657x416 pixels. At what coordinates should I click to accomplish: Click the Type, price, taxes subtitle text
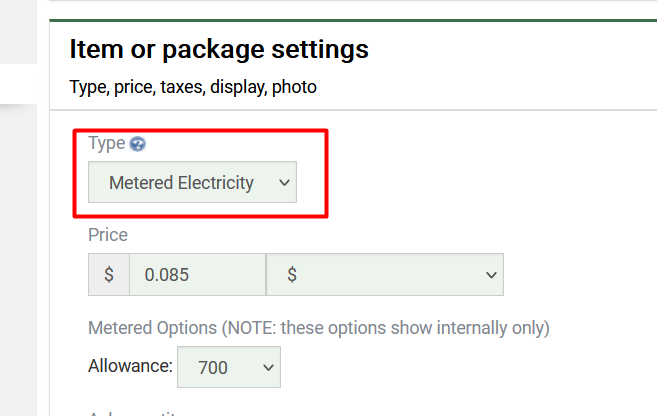(x=193, y=87)
